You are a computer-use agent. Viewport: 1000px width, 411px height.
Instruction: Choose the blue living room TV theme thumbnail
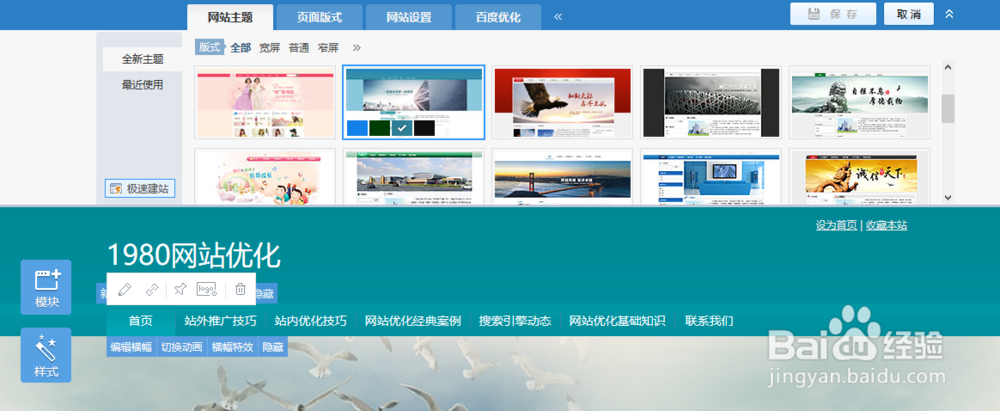711,177
